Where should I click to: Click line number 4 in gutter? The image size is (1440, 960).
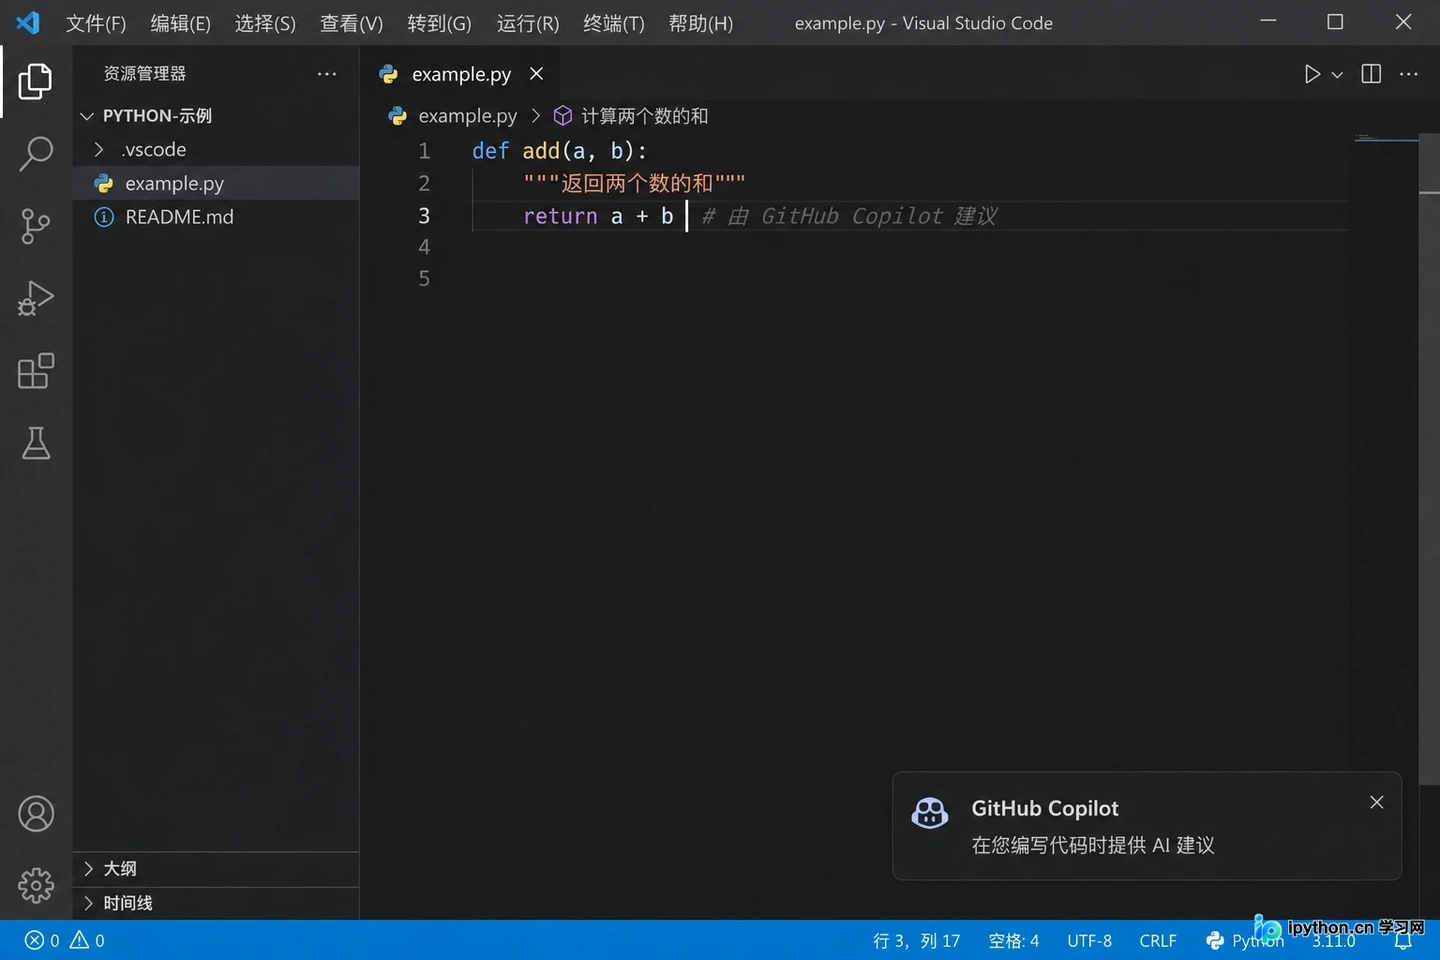[424, 247]
